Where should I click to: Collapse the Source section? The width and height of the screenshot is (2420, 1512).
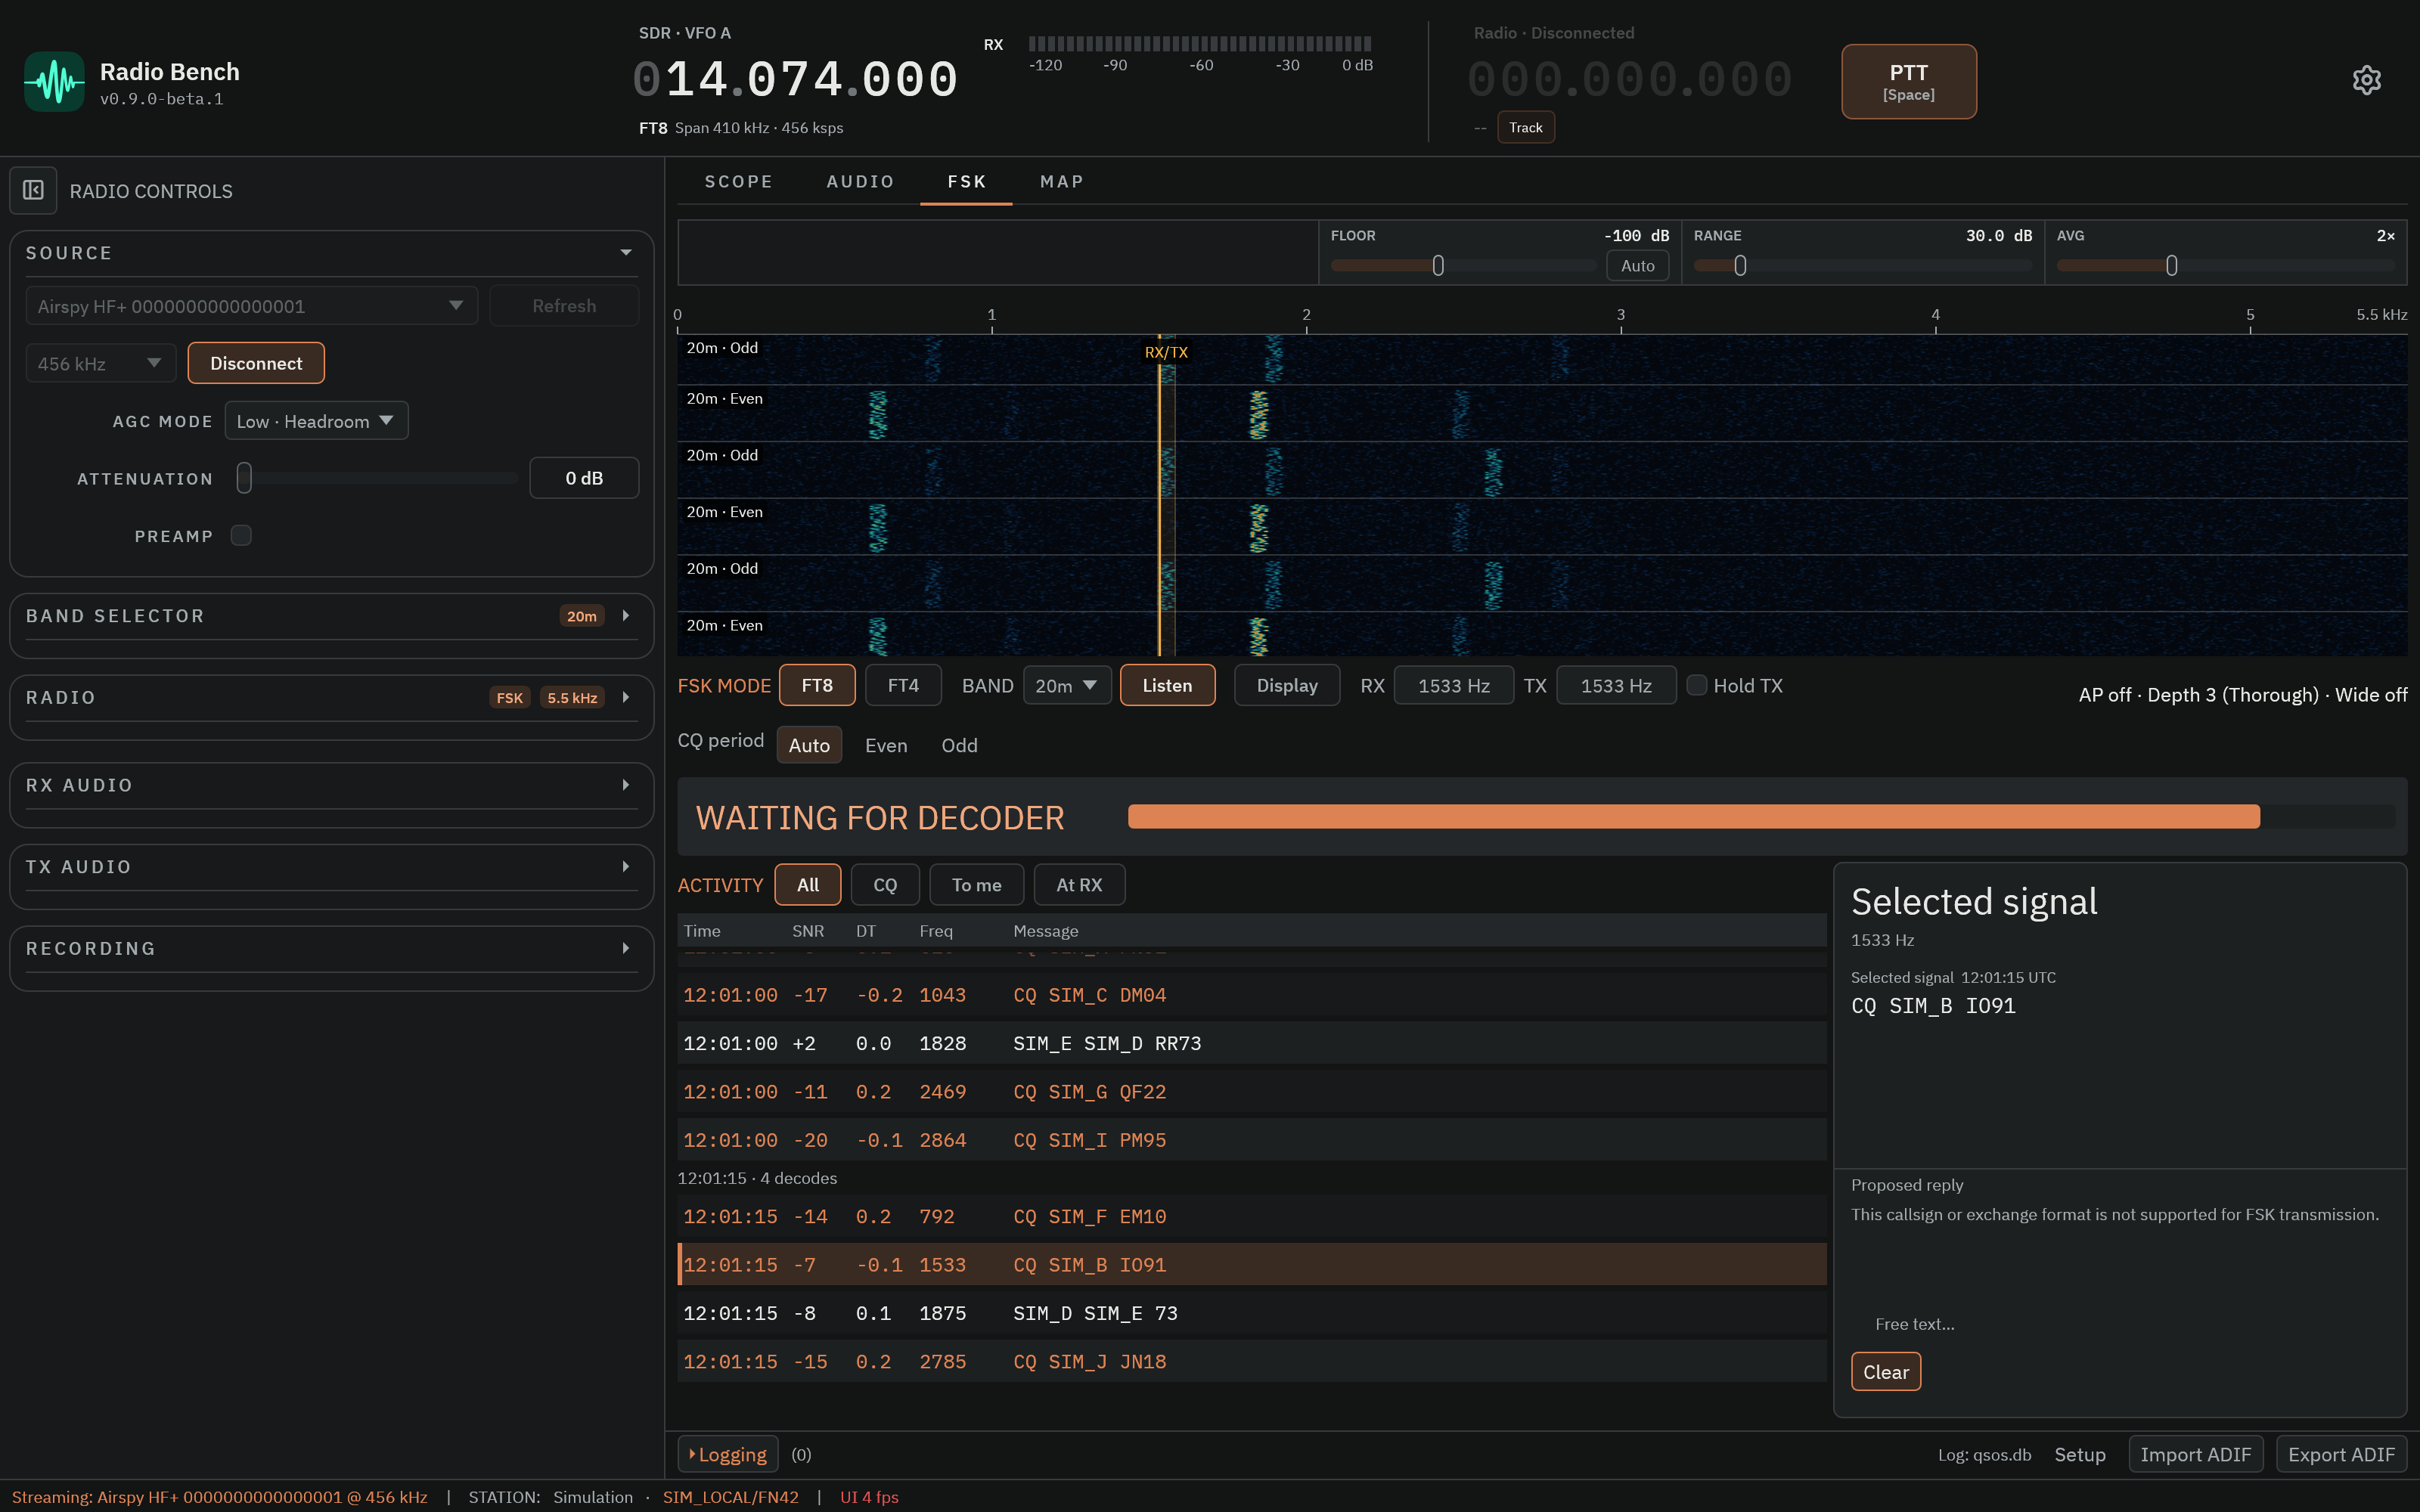(x=626, y=253)
